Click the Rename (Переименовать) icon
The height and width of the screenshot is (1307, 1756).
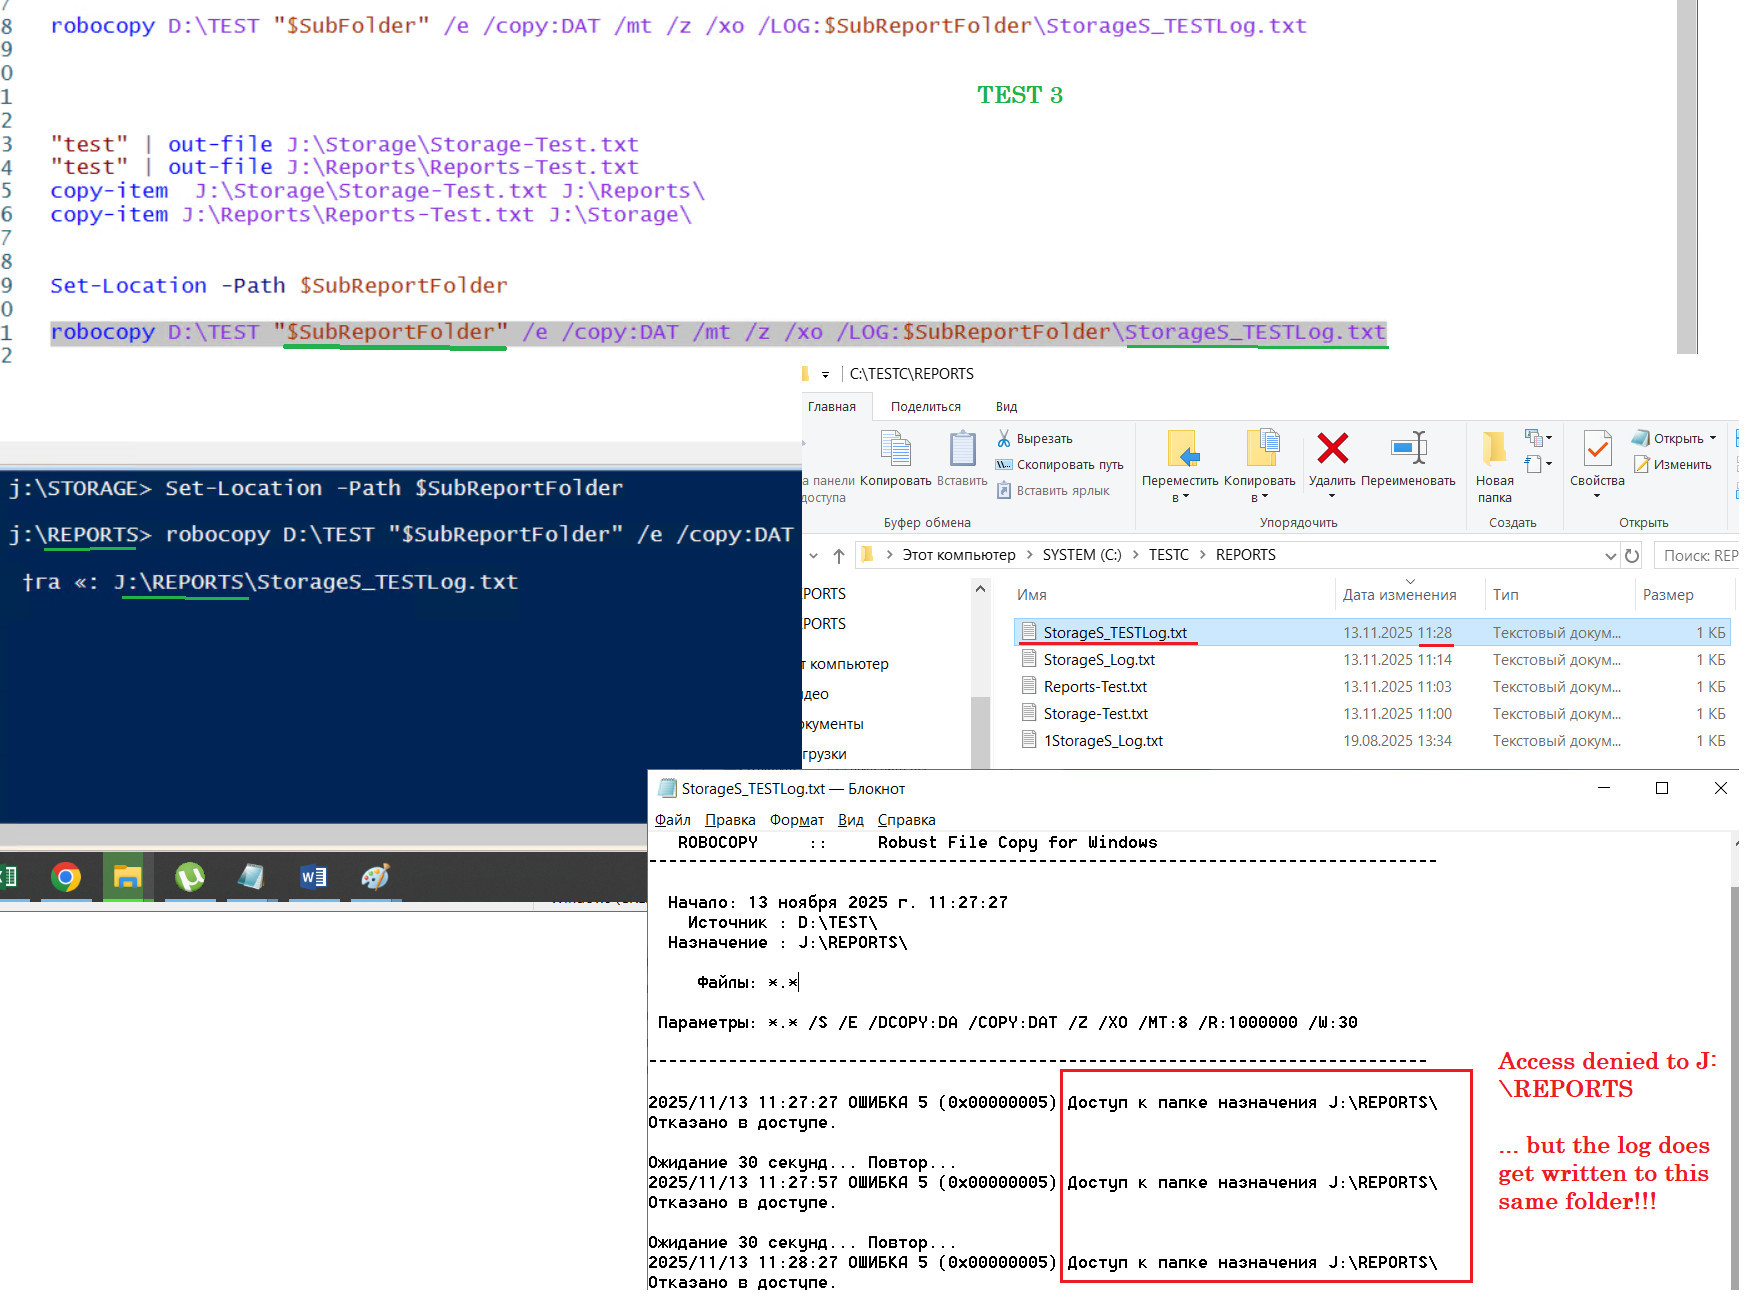1409,448
